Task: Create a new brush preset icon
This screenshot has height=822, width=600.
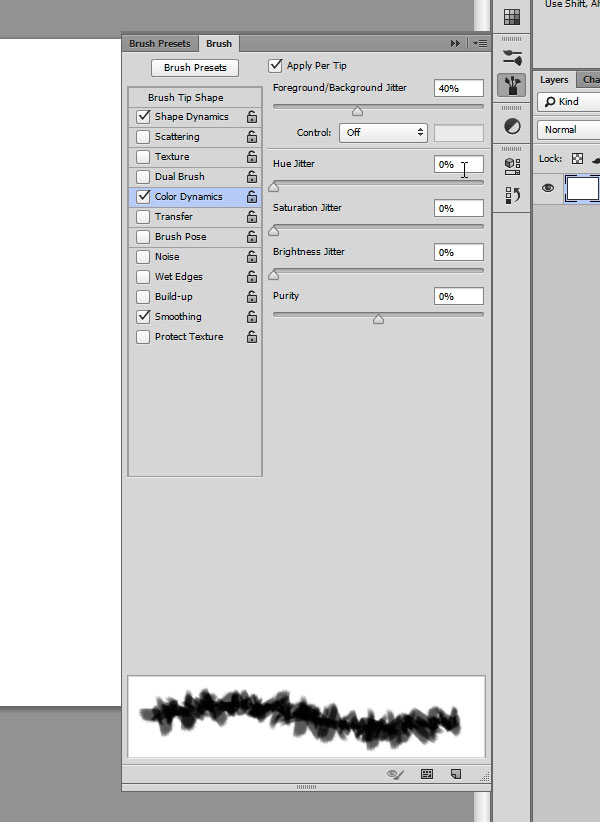Action: click(x=455, y=774)
